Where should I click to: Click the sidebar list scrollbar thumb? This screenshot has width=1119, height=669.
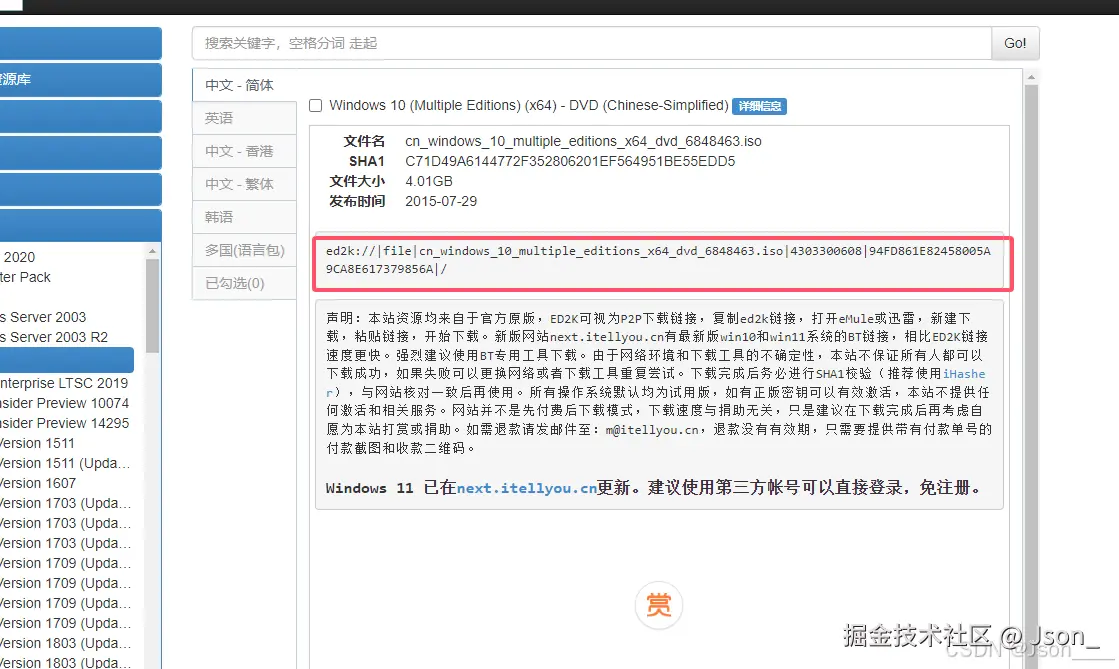coord(152,306)
